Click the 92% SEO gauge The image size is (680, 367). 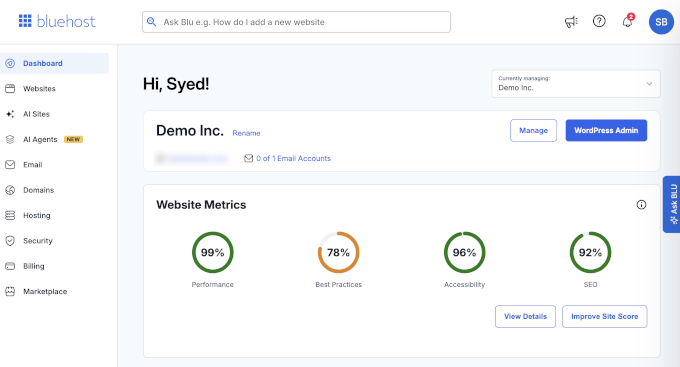(590, 252)
